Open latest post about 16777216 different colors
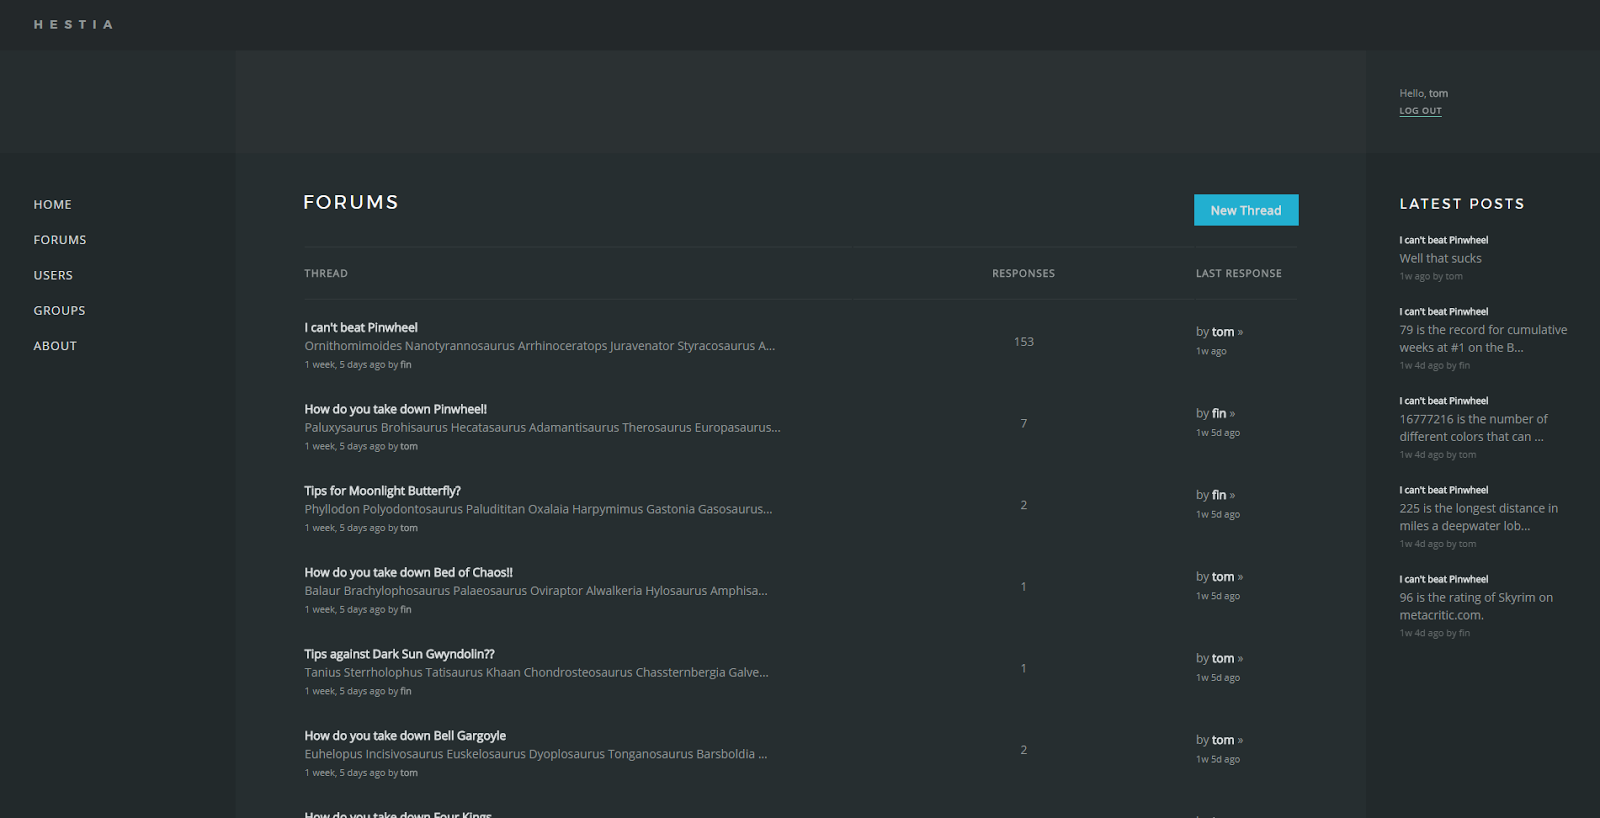This screenshot has width=1600, height=818. click(1472, 428)
